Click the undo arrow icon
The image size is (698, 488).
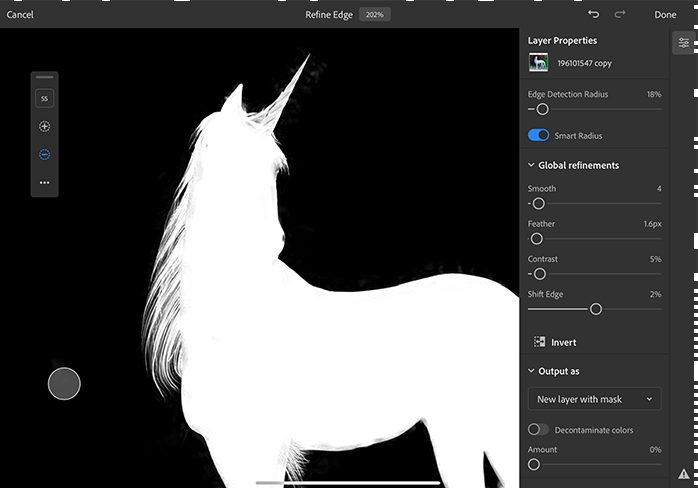coord(594,14)
